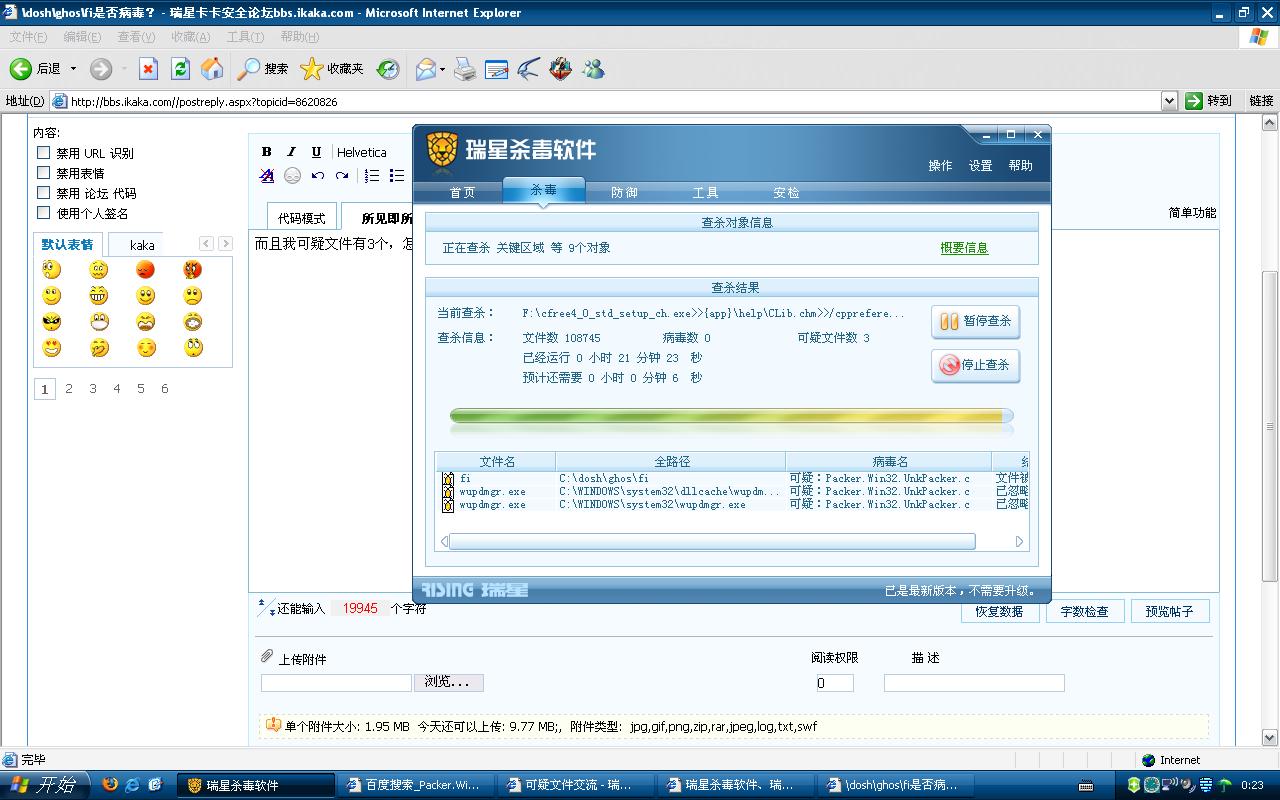
Task: Open the 工具 tab in Rising
Action: point(705,192)
